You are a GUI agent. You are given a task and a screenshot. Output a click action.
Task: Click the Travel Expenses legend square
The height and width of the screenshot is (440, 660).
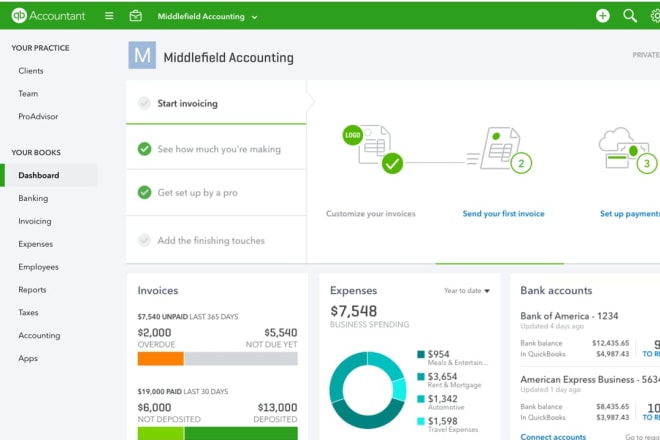(x=420, y=421)
